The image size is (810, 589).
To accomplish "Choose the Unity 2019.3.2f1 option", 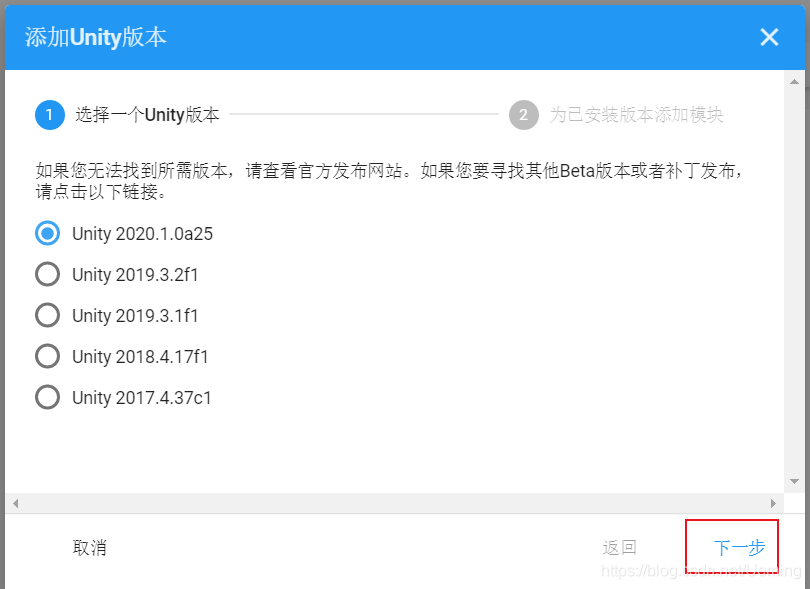I will coord(48,274).
